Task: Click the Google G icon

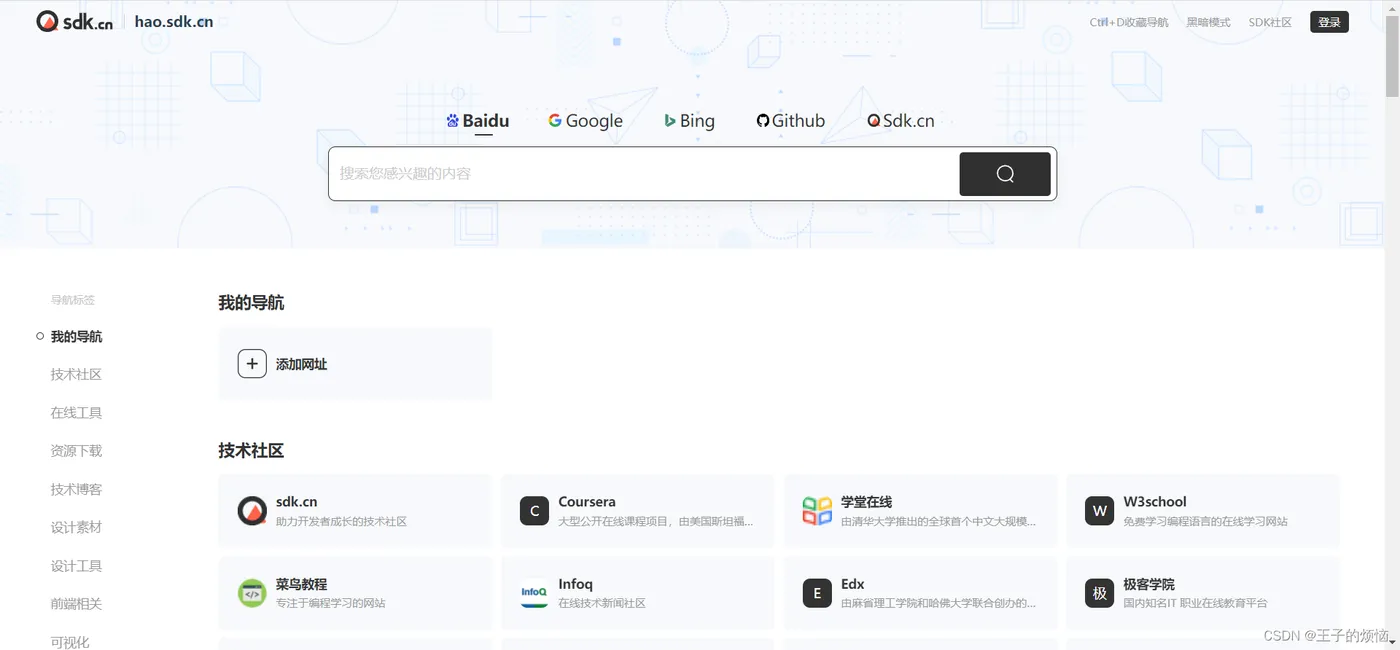Action: coord(555,121)
